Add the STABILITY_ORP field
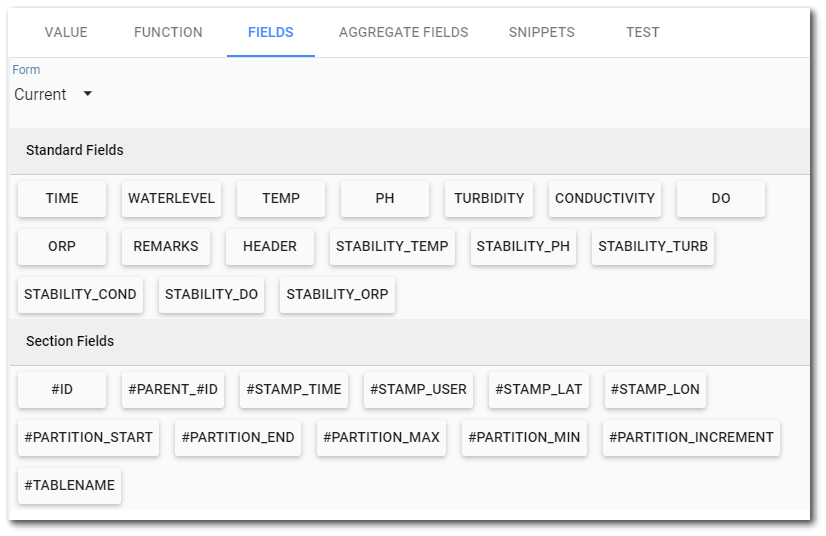The image size is (826, 536). coord(337,295)
